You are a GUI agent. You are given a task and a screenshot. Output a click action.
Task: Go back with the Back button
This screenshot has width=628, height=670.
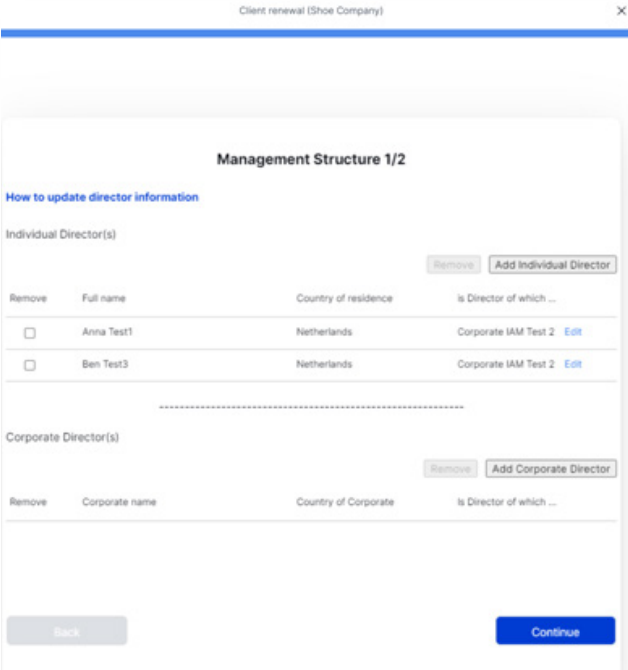click(x=67, y=631)
